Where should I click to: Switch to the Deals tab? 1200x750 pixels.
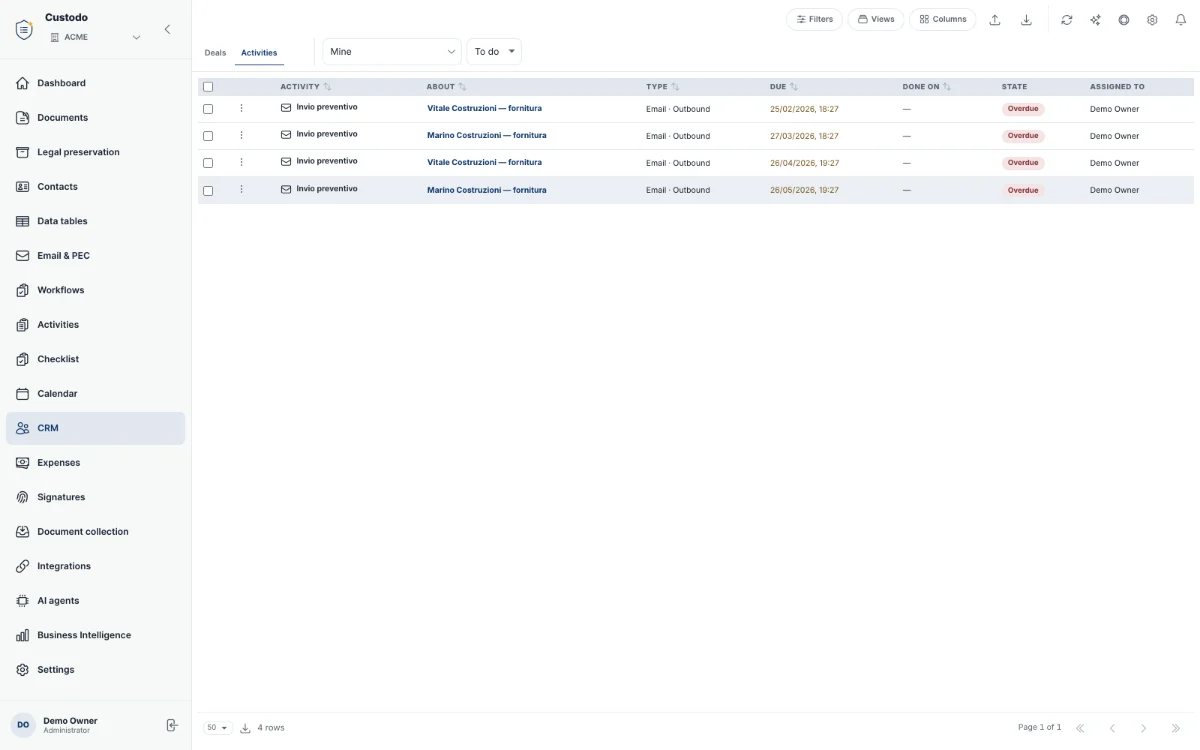tap(215, 53)
